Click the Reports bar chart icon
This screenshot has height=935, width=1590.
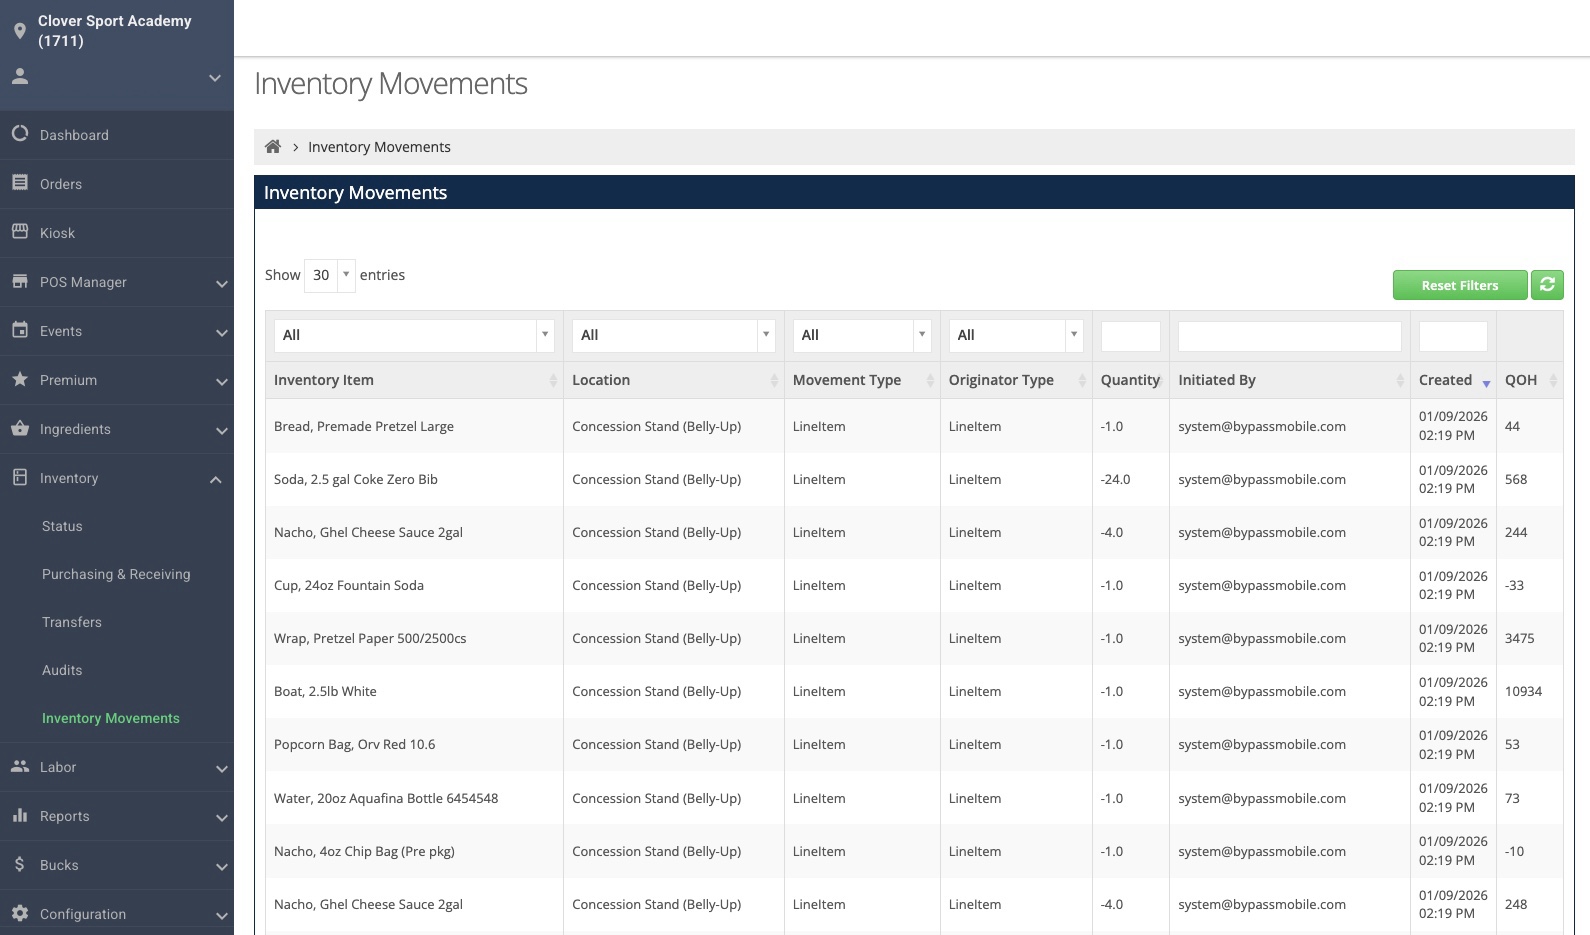click(x=20, y=815)
